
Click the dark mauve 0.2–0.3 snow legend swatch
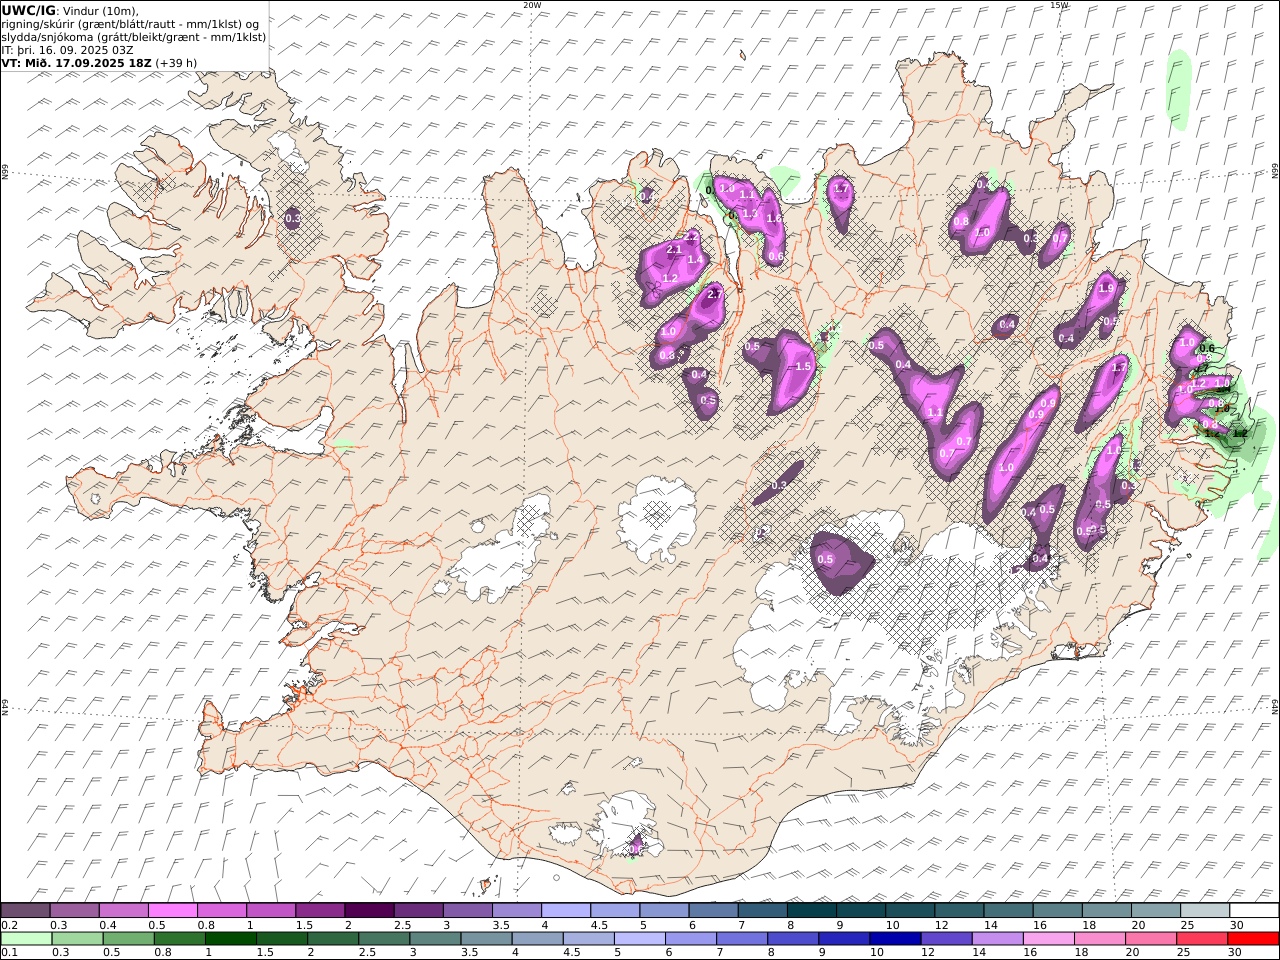tap(26, 910)
